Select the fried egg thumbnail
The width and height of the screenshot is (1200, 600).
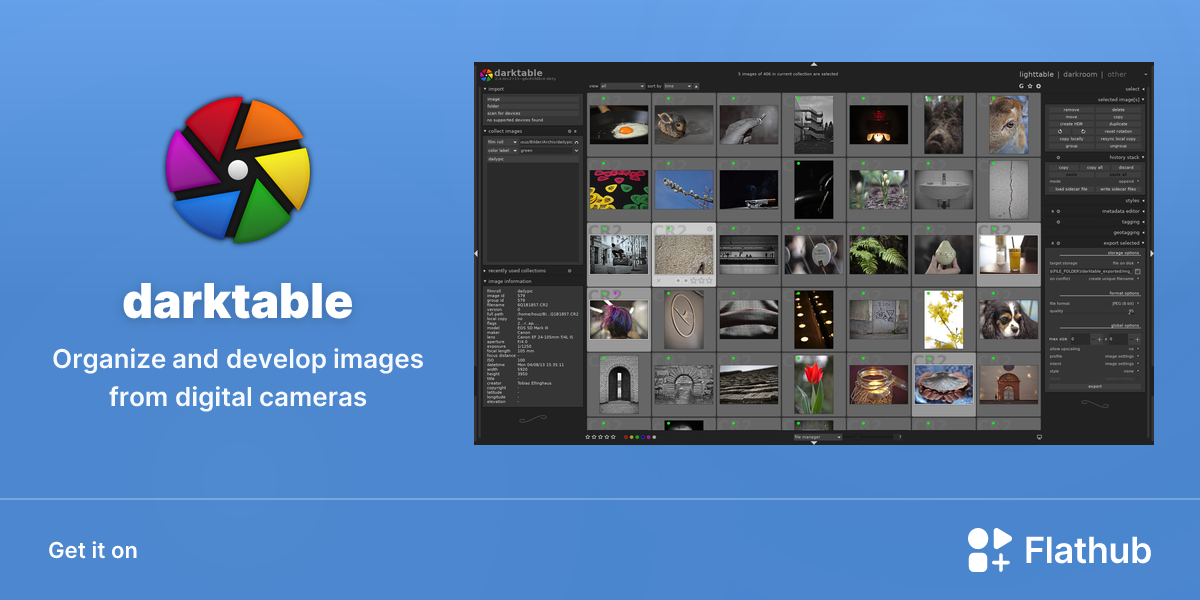click(x=619, y=125)
